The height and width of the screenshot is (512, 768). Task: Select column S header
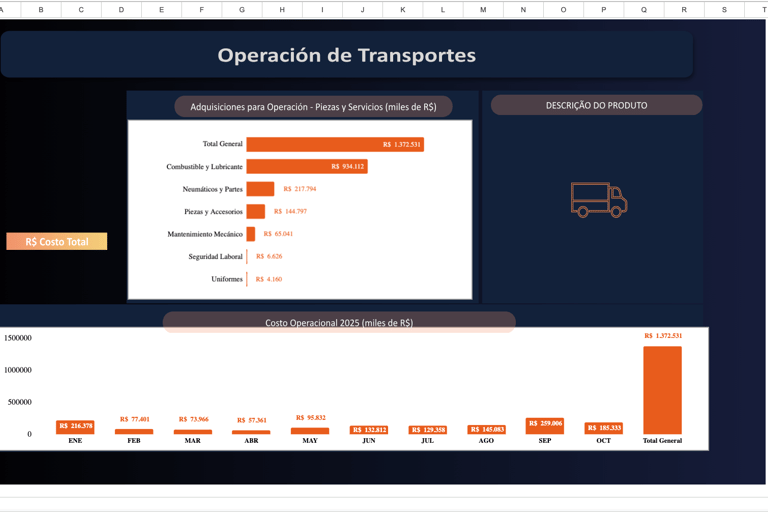pyautogui.click(x=724, y=10)
